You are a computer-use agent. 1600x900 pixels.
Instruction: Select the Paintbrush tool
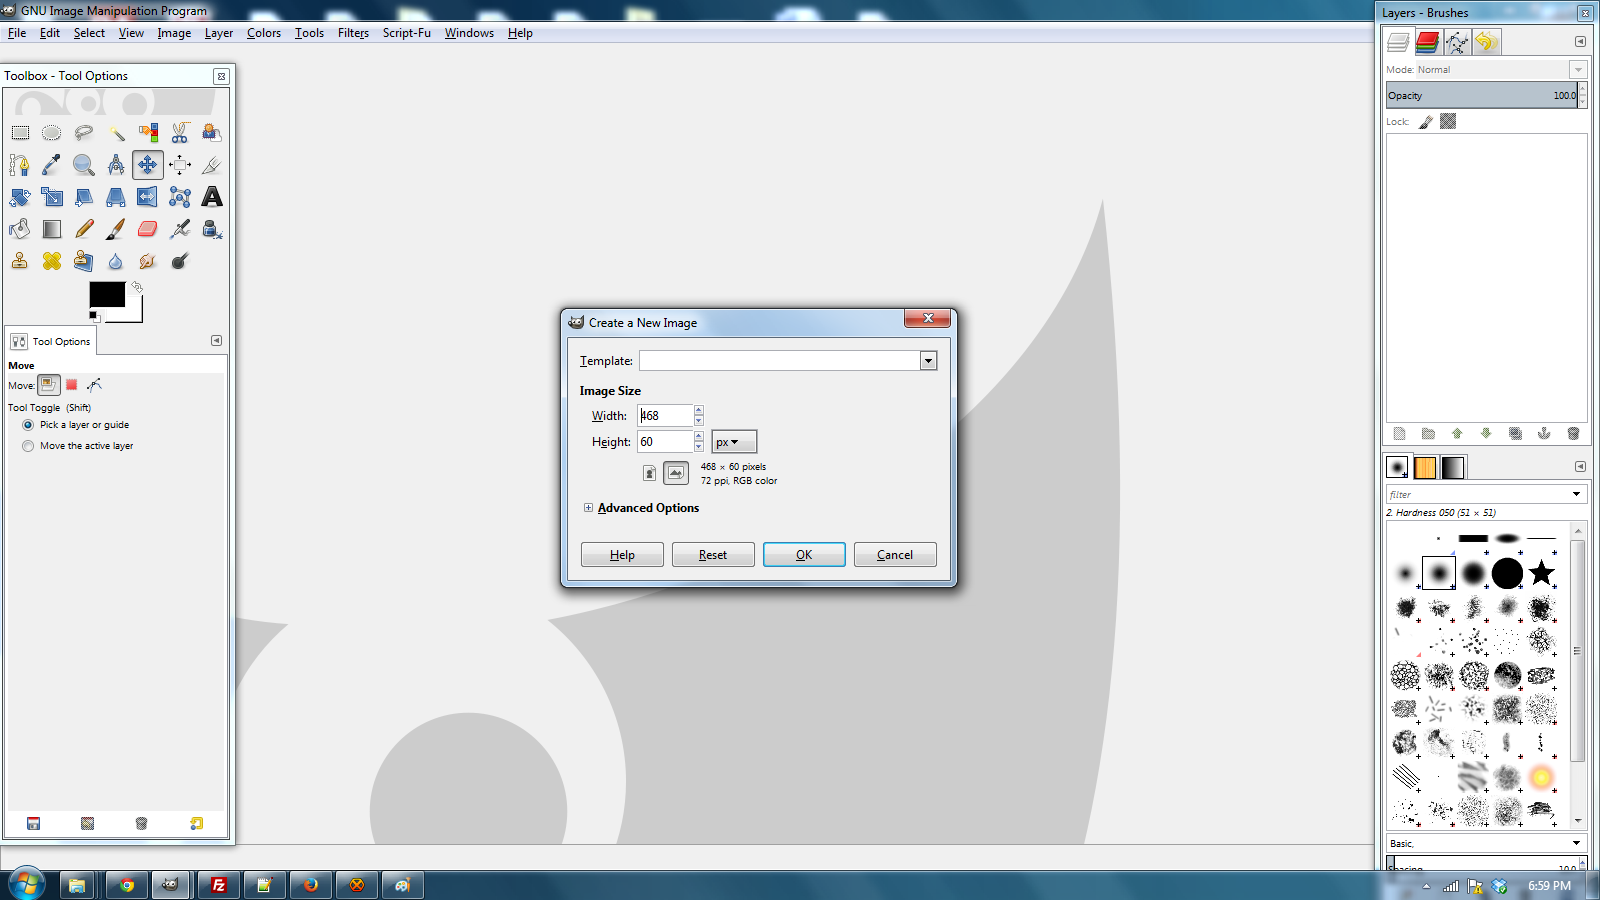pyautogui.click(x=116, y=229)
